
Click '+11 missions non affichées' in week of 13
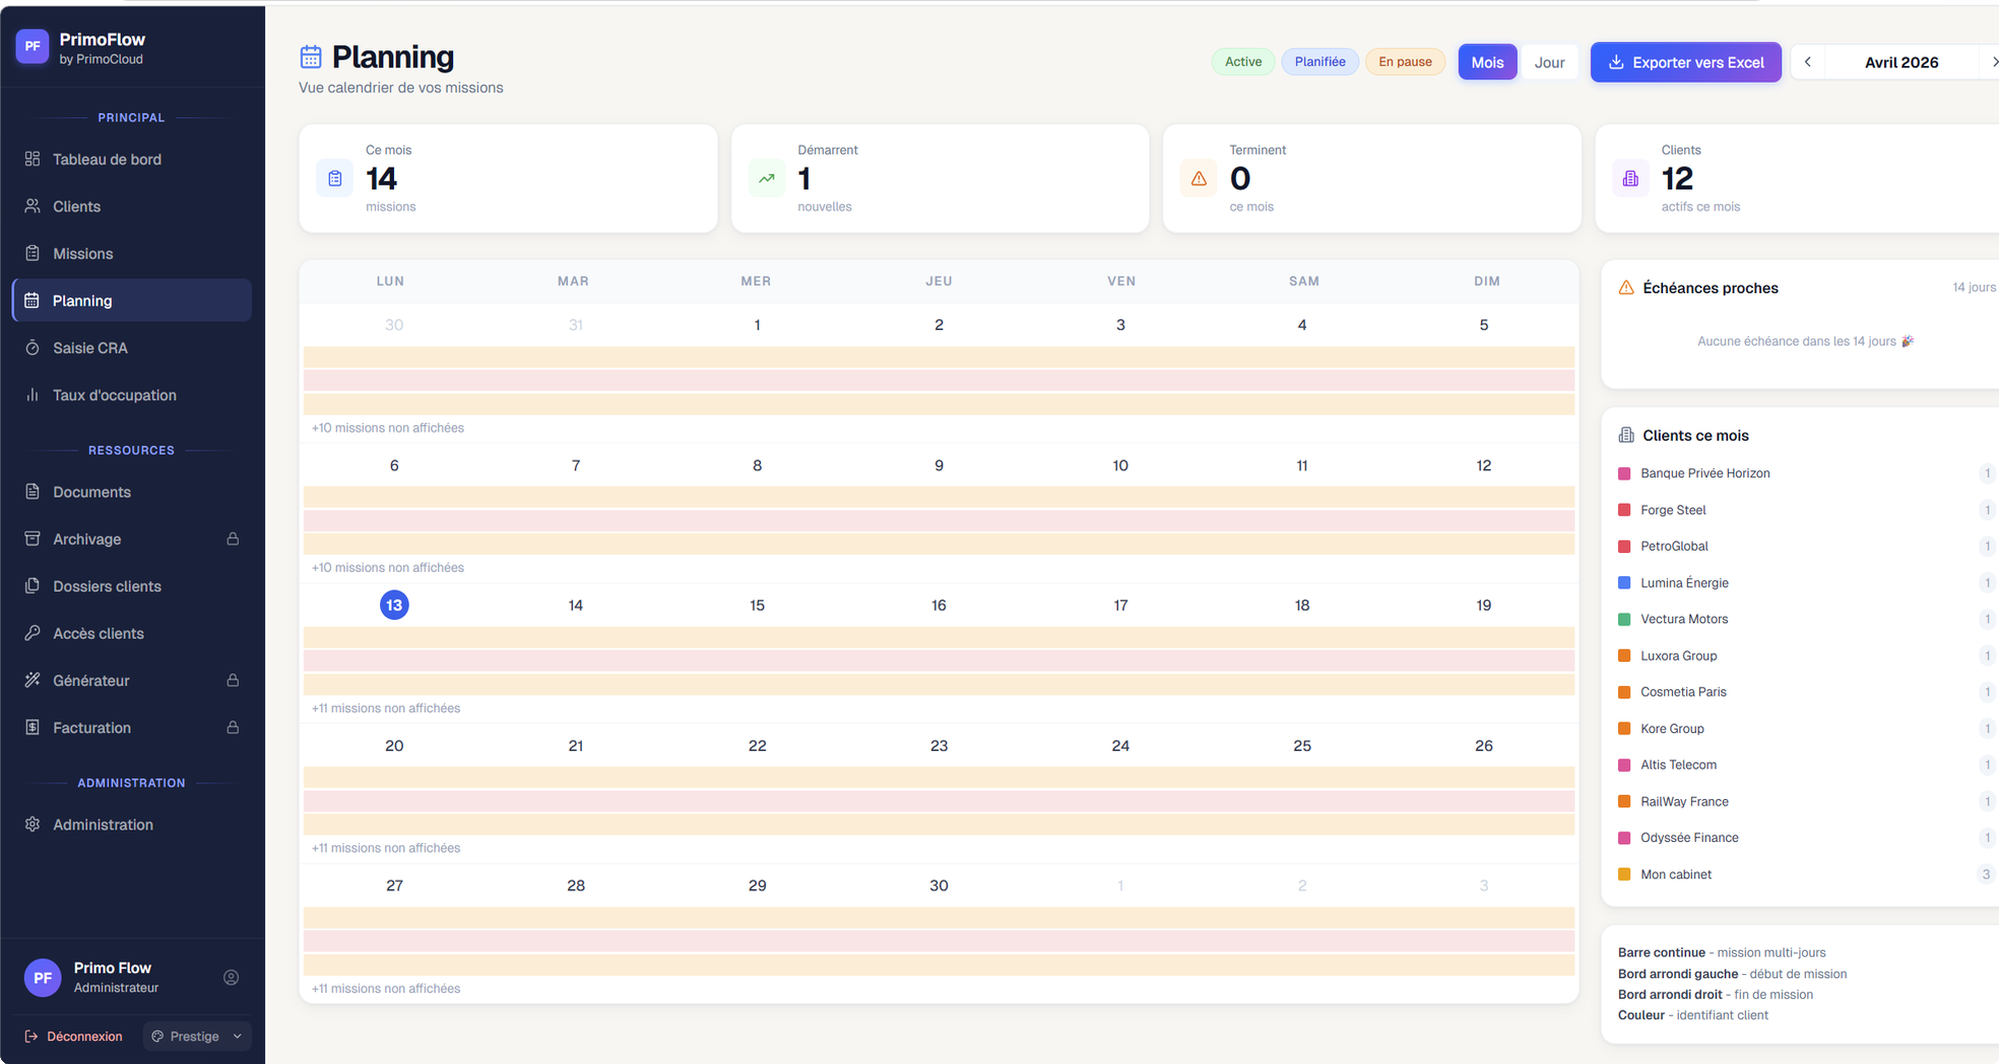pos(386,708)
